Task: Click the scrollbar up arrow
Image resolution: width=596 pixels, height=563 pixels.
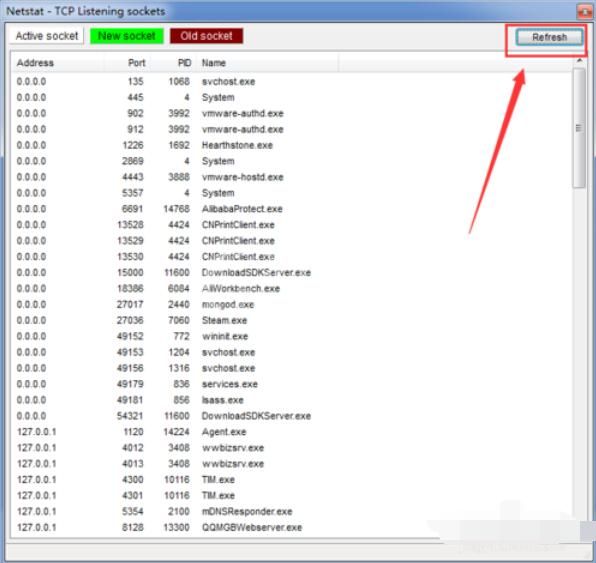Action: tap(579, 60)
